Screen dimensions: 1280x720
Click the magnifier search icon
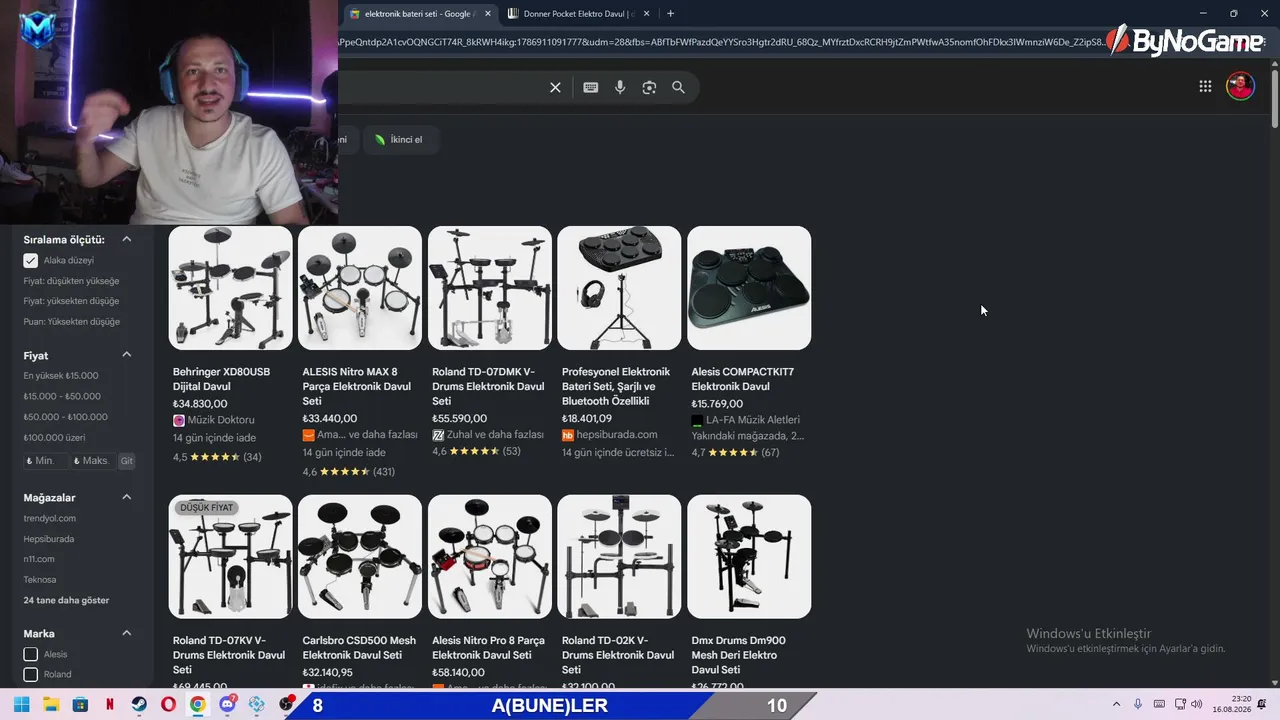(x=678, y=87)
